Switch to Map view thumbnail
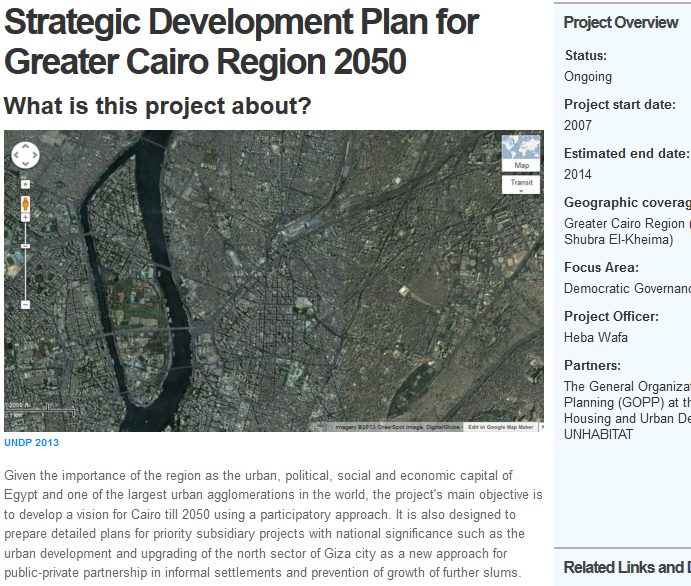This screenshot has width=691, height=586. (521, 153)
